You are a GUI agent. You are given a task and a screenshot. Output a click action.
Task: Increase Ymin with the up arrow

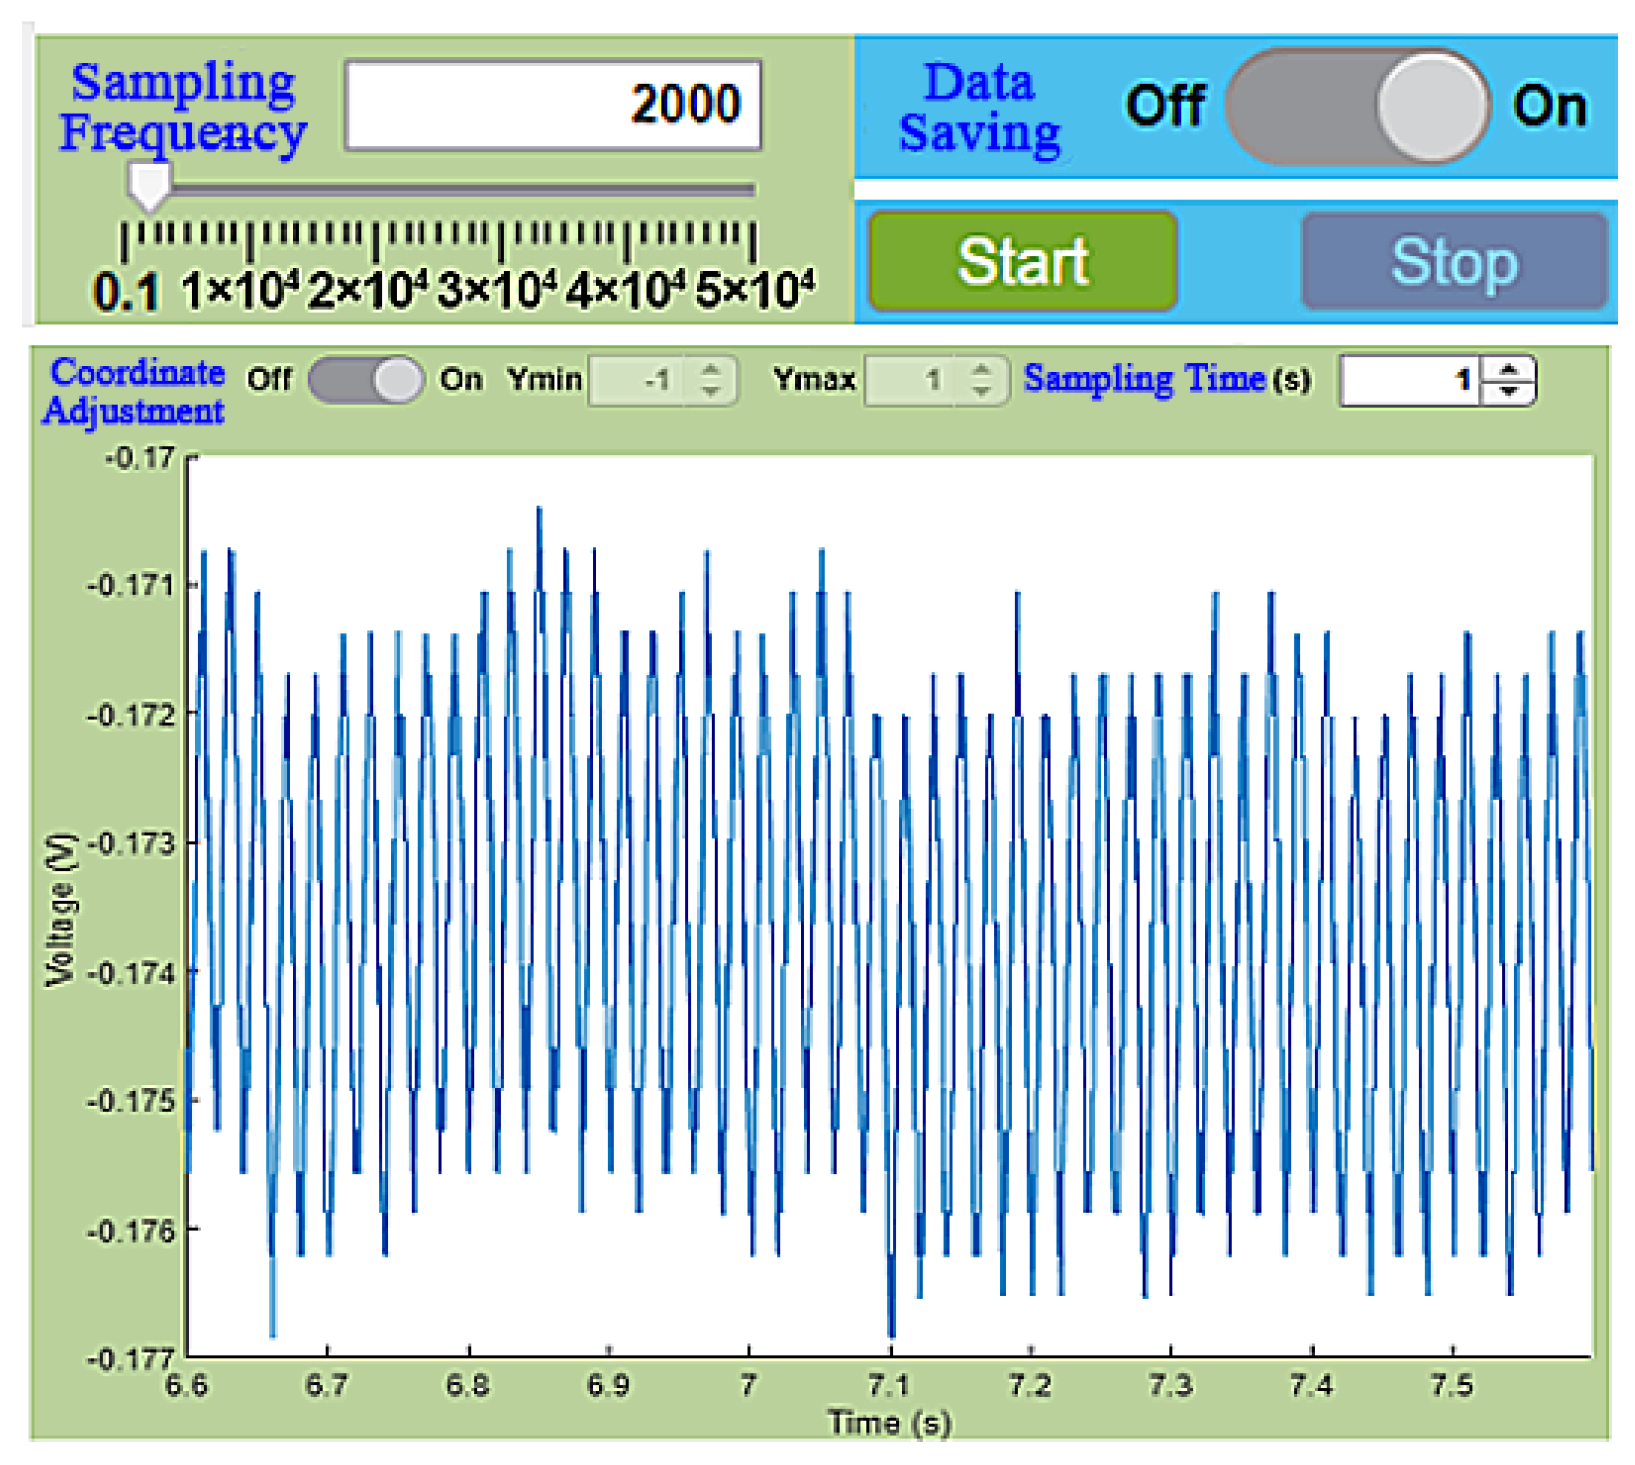(711, 370)
